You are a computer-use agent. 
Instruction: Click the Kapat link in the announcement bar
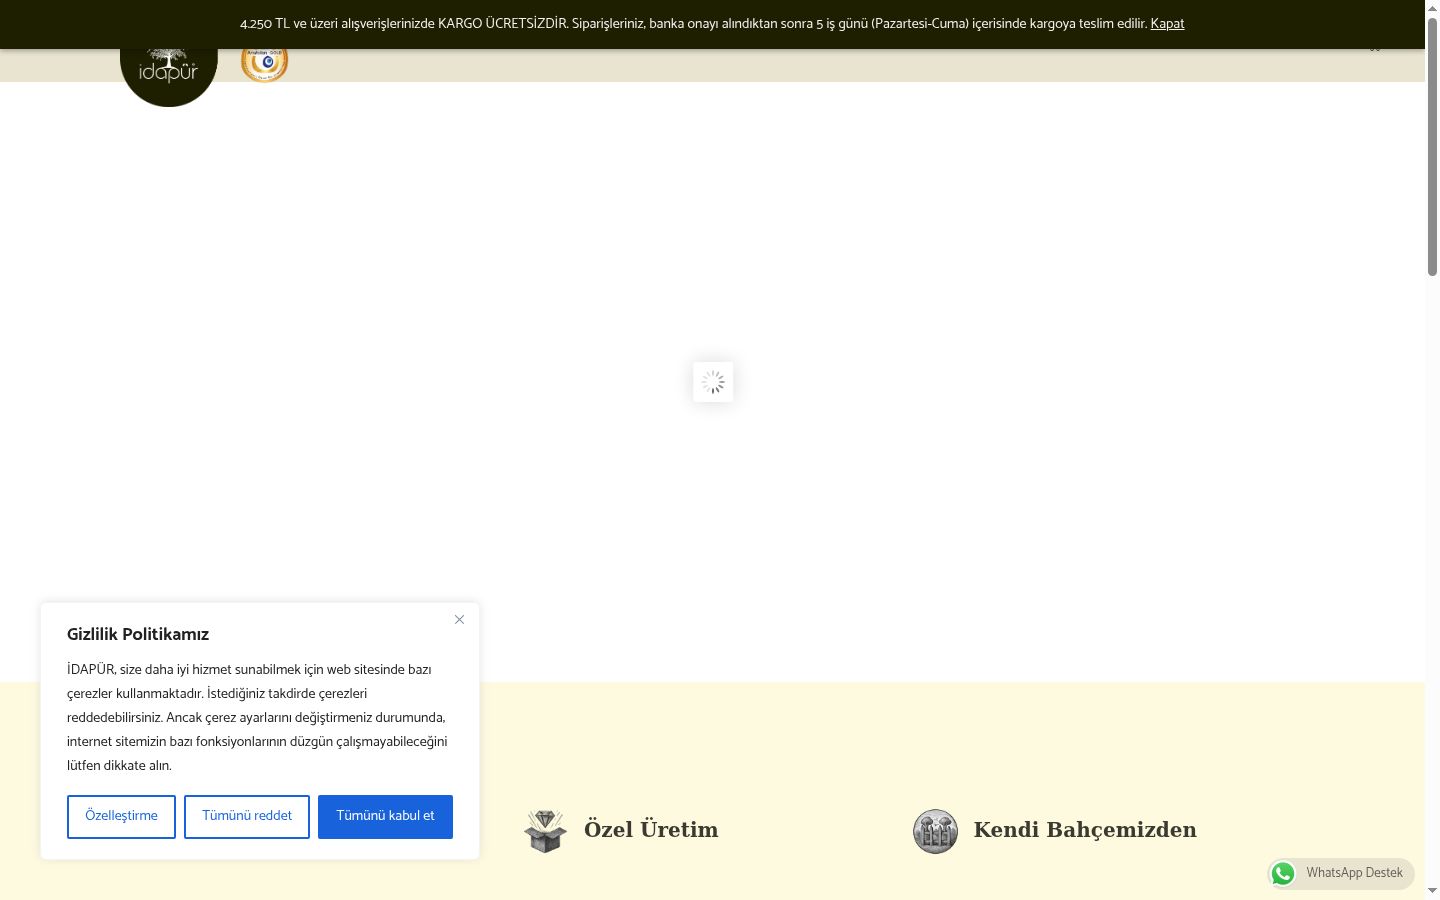1167,23
